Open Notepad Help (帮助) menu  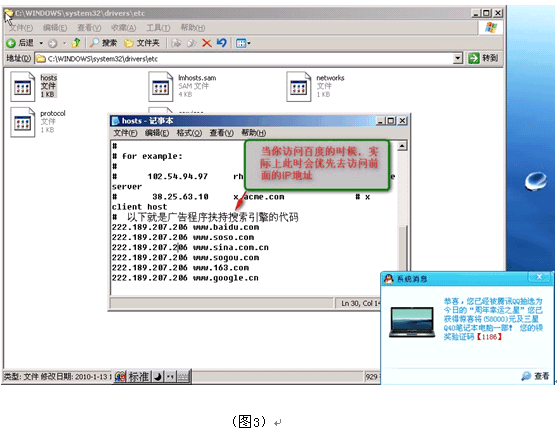pos(253,133)
